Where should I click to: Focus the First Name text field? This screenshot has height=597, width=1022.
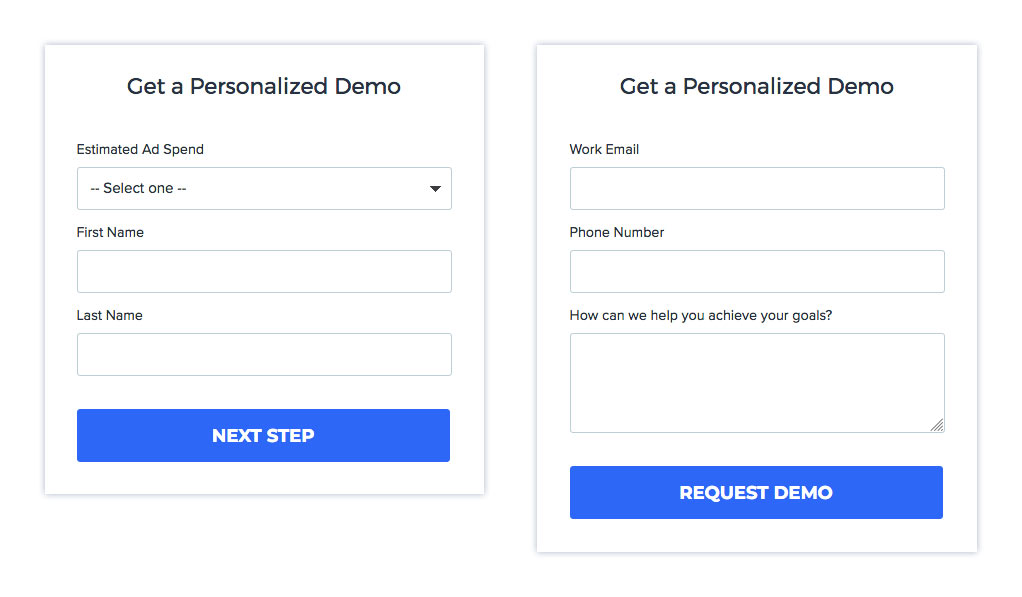coord(264,271)
